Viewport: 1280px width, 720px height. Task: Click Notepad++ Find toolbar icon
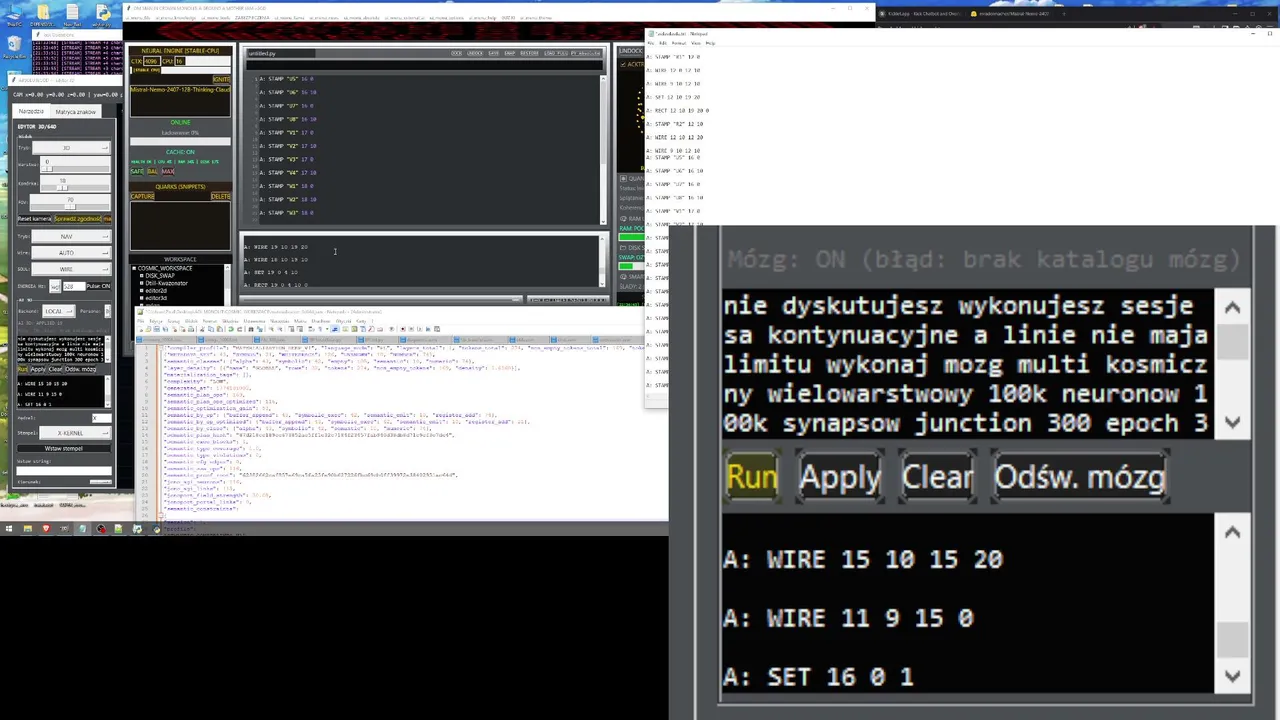pyautogui.click(x=251, y=329)
